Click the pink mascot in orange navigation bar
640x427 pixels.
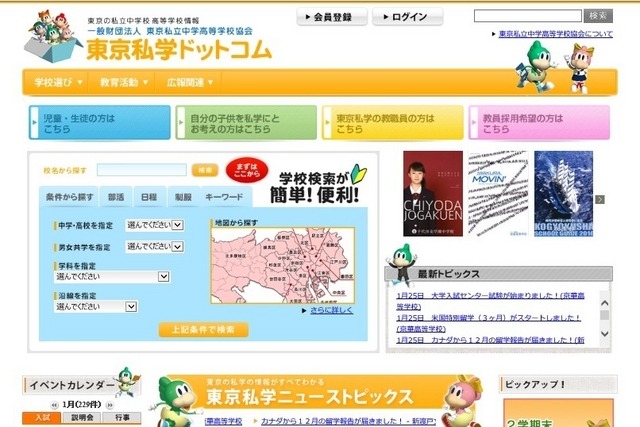click(x=580, y=69)
